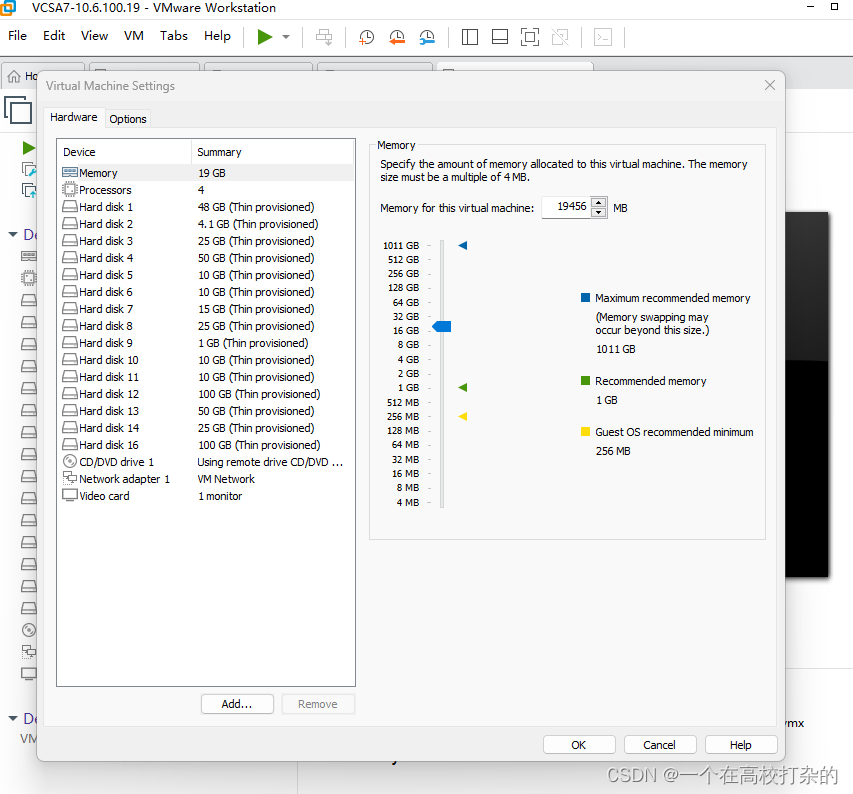Select the Video card device
This screenshot has width=853, height=794.
pyautogui.click(x=207, y=496)
